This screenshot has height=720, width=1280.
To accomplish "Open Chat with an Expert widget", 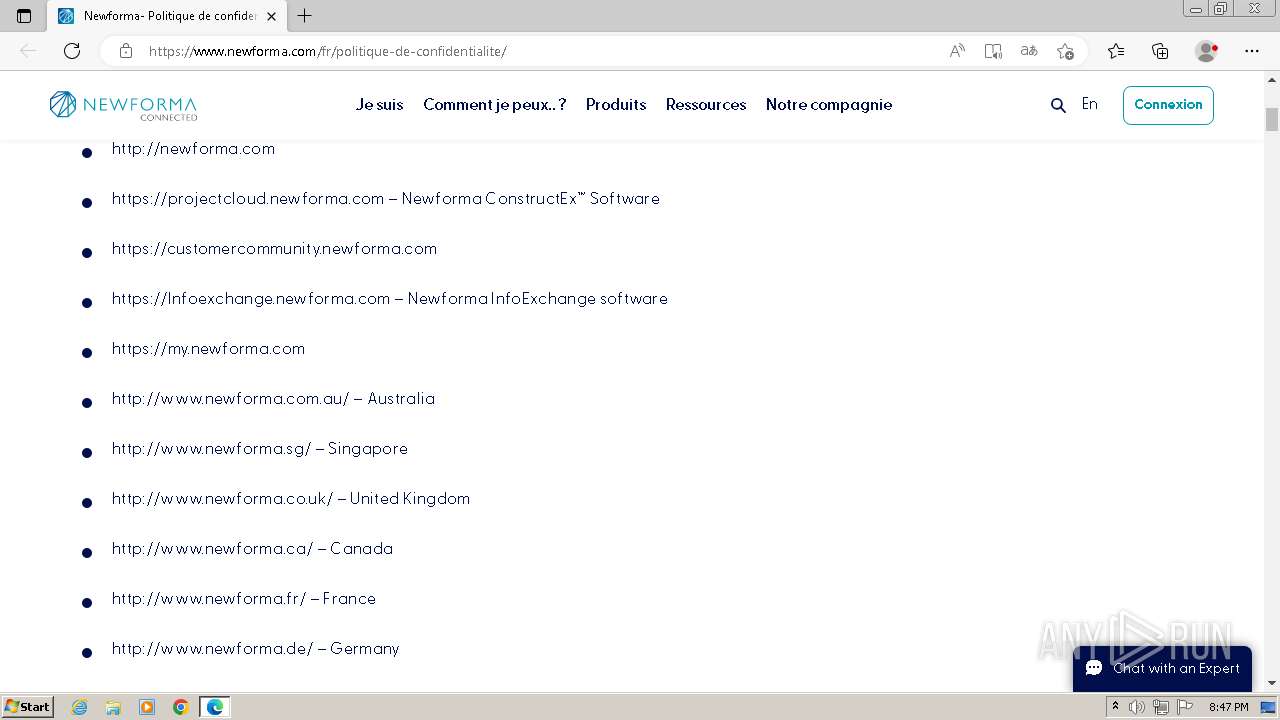I will [1162, 668].
